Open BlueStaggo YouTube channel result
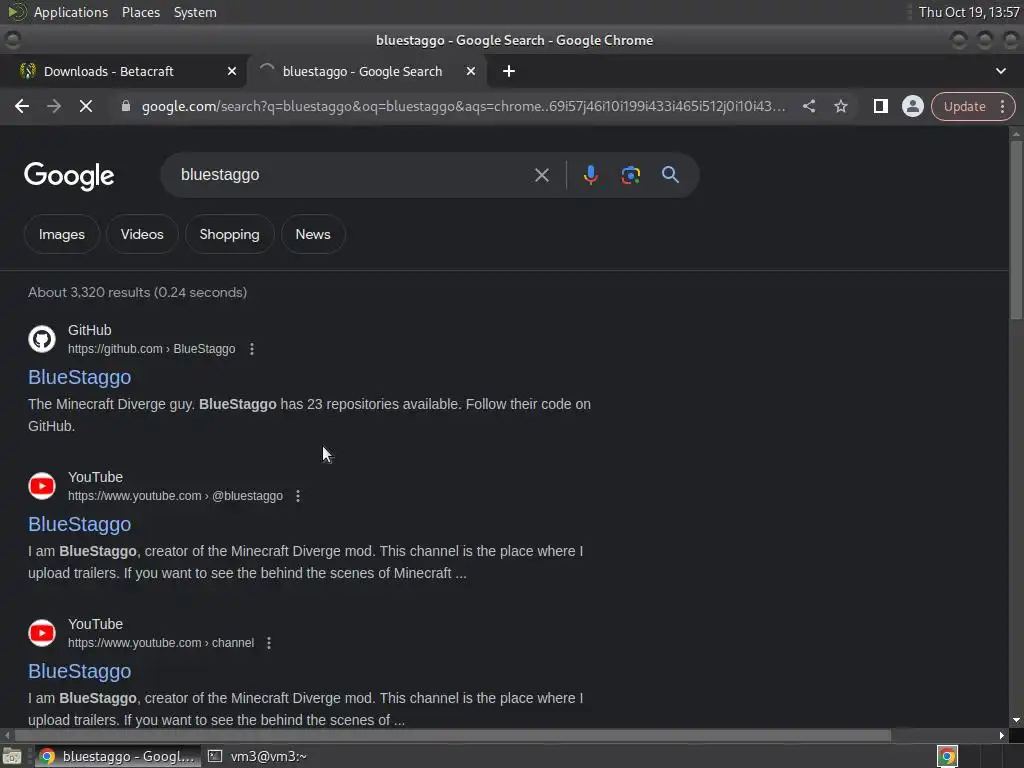1024x768 pixels. click(x=80, y=671)
